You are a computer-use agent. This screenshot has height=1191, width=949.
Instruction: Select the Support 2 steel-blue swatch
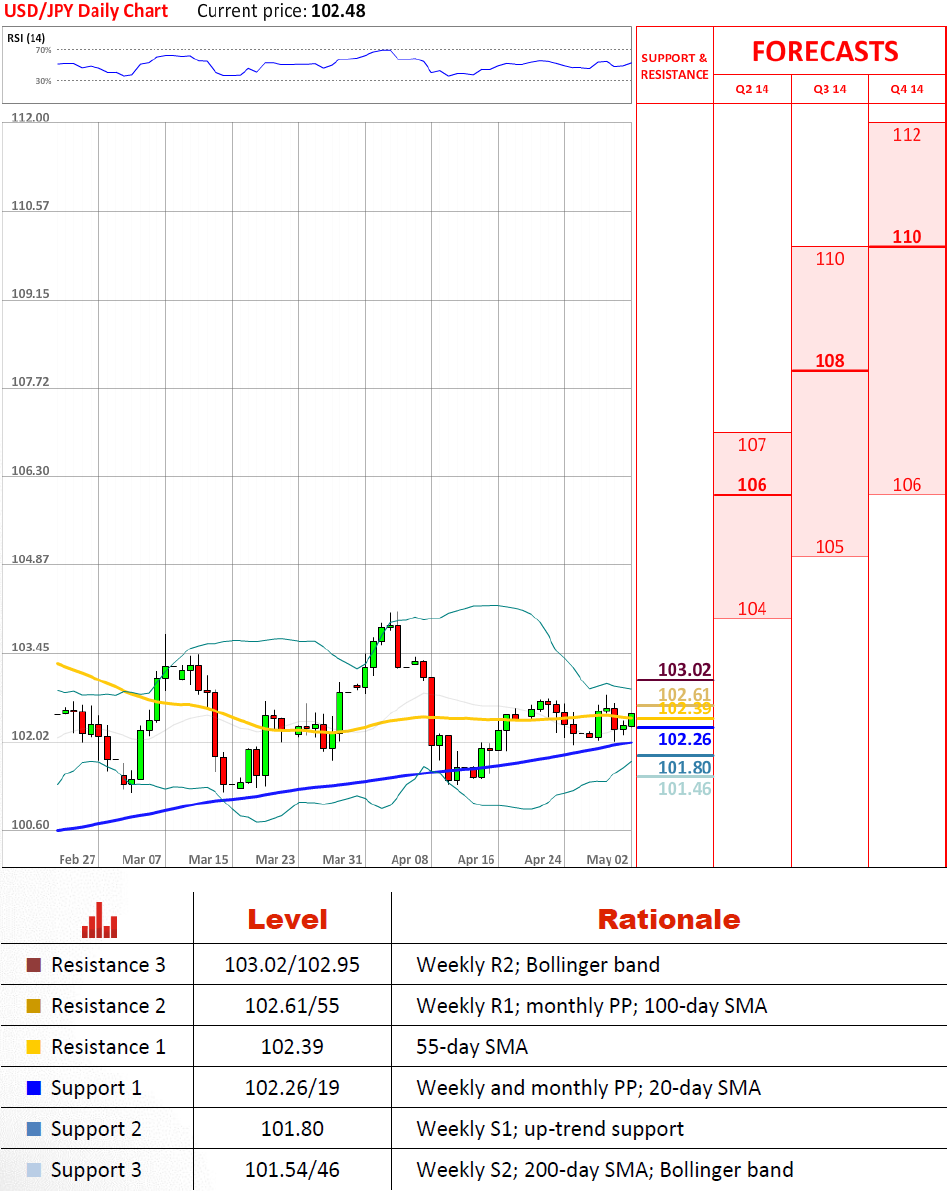[x=33, y=1129]
